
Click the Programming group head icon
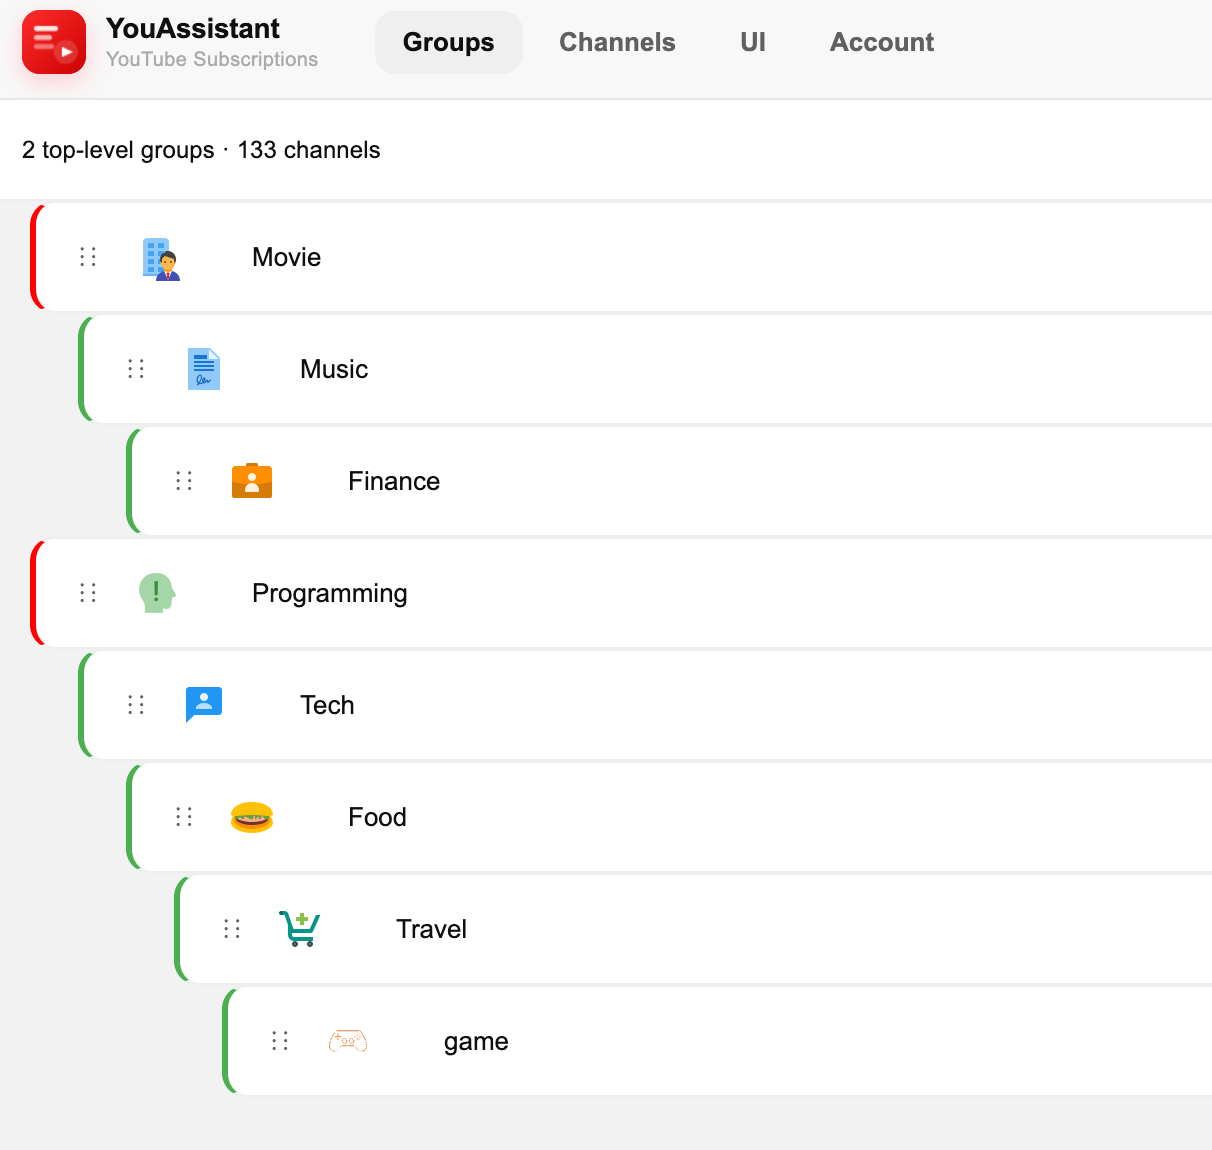click(x=157, y=593)
